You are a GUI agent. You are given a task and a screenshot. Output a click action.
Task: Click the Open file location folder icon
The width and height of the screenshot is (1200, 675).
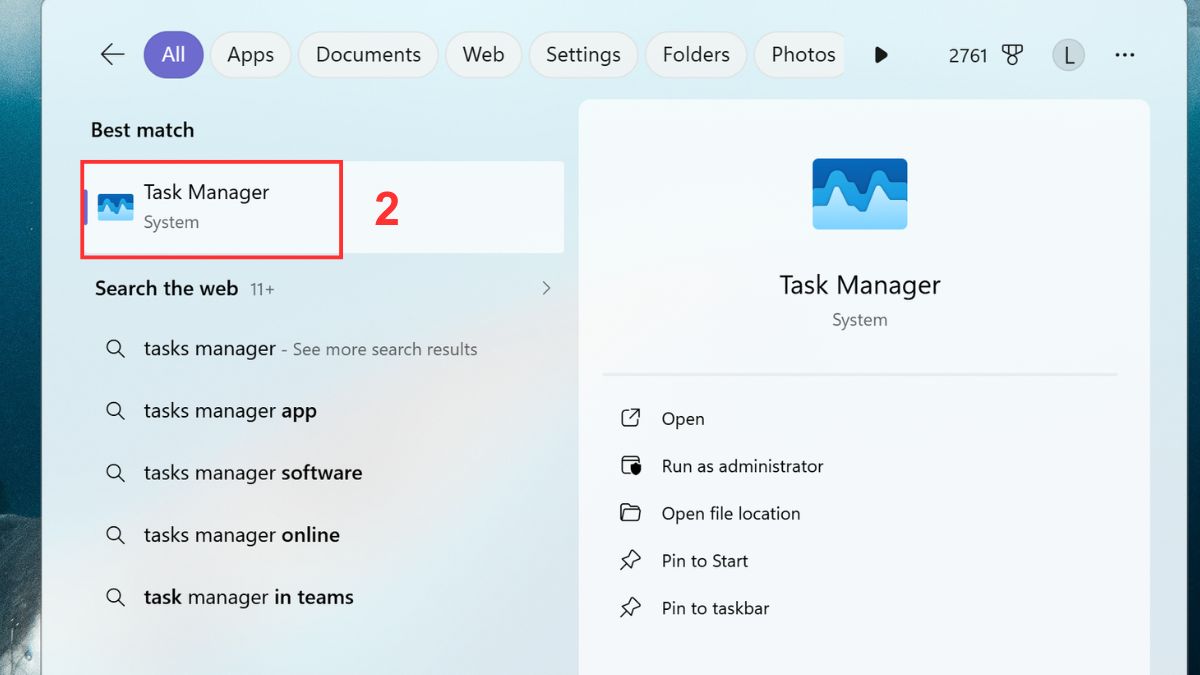click(630, 513)
